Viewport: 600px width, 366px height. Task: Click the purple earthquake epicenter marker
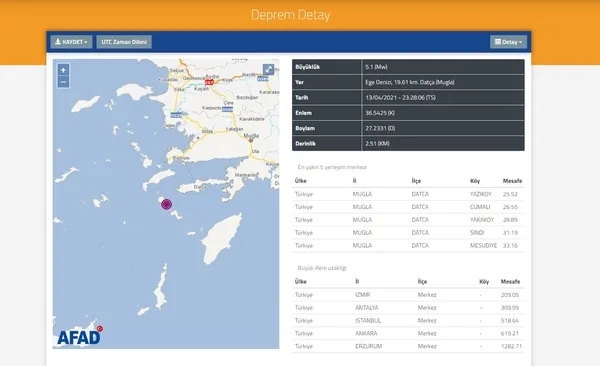click(x=166, y=204)
